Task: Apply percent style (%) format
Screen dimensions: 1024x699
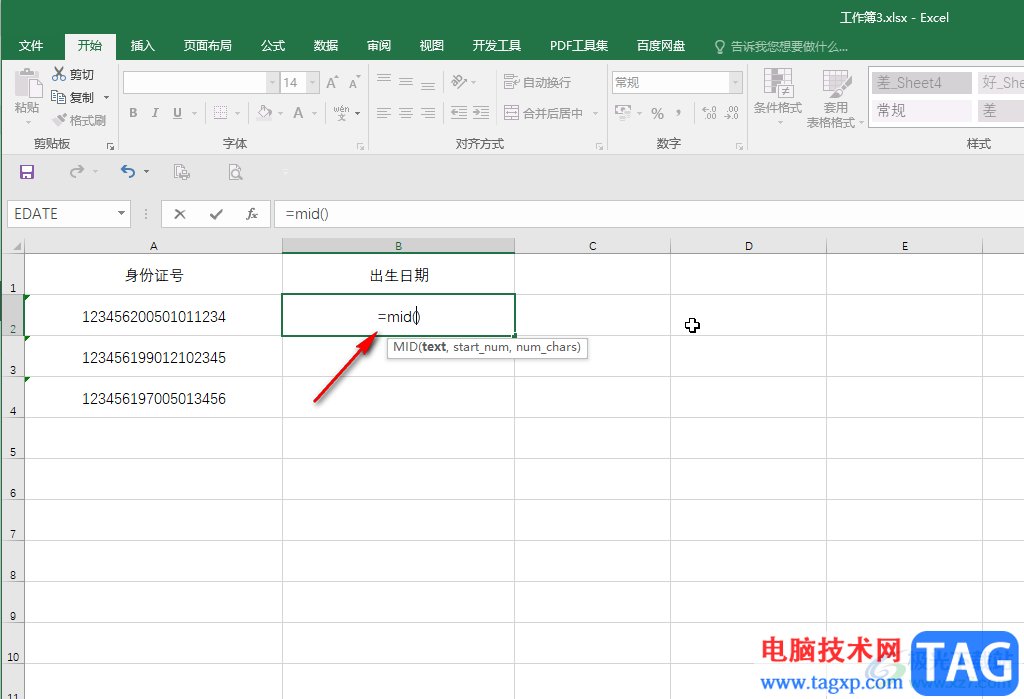Action: click(658, 114)
